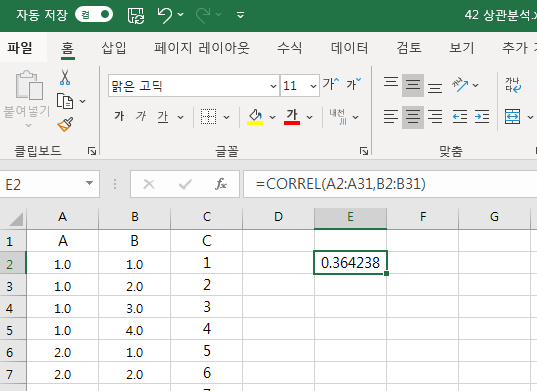The height and width of the screenshot is (391, 537).
Task: Open the font size 11 dropdown
Action: (x=313, y=86)
